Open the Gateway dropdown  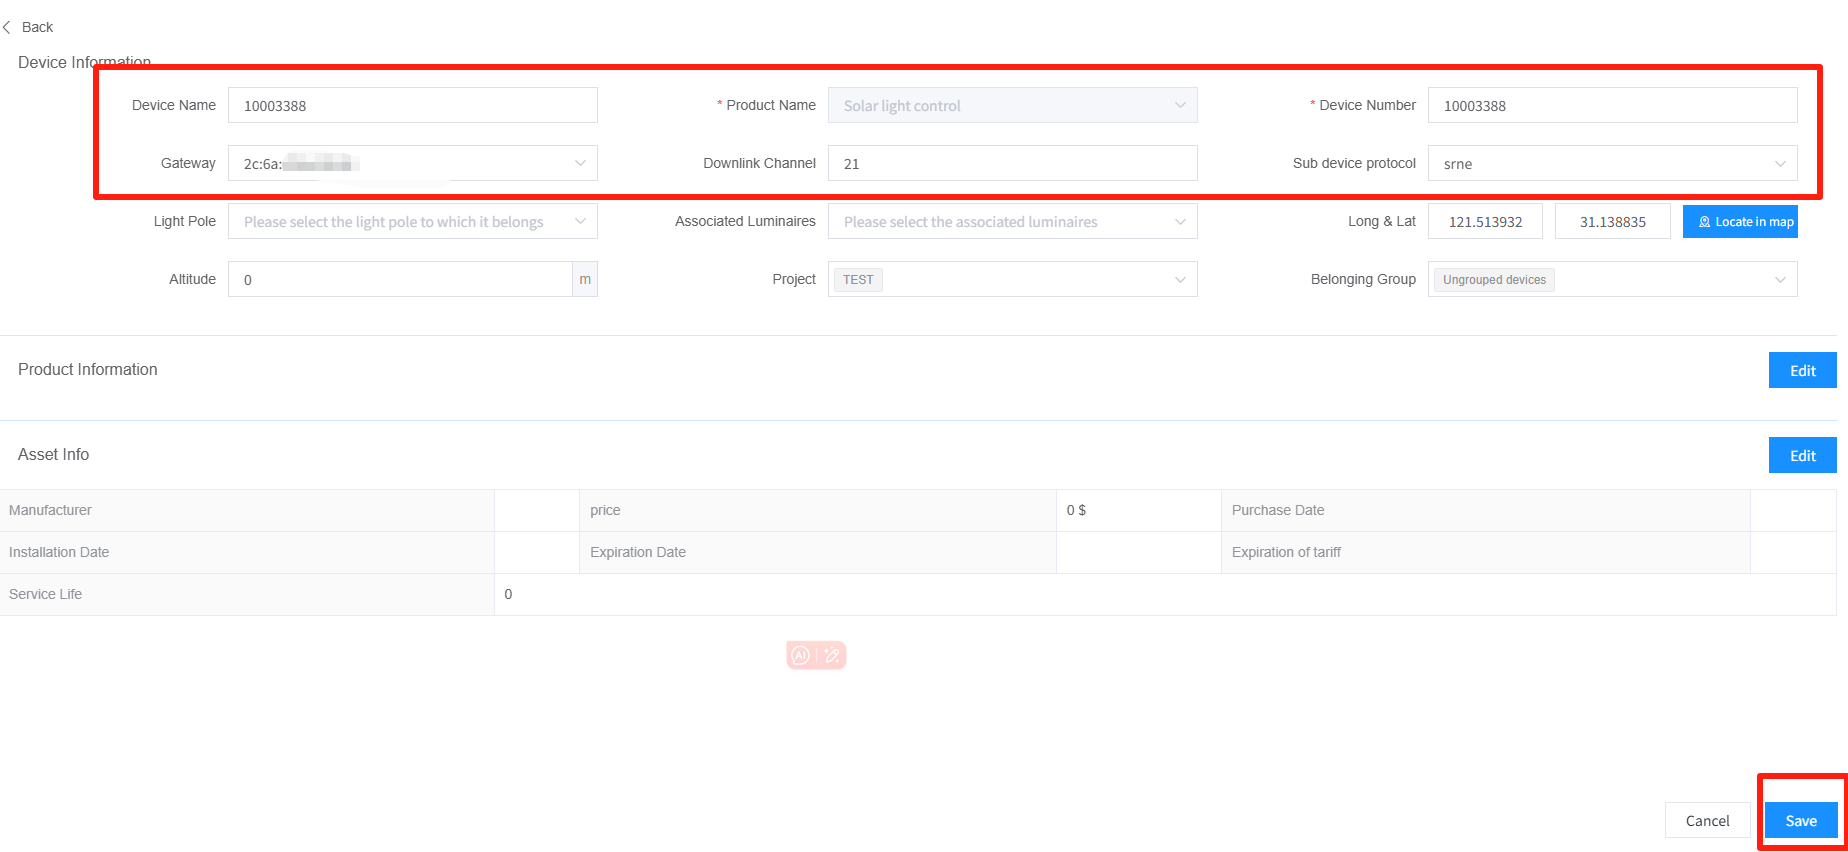[412, 163]
